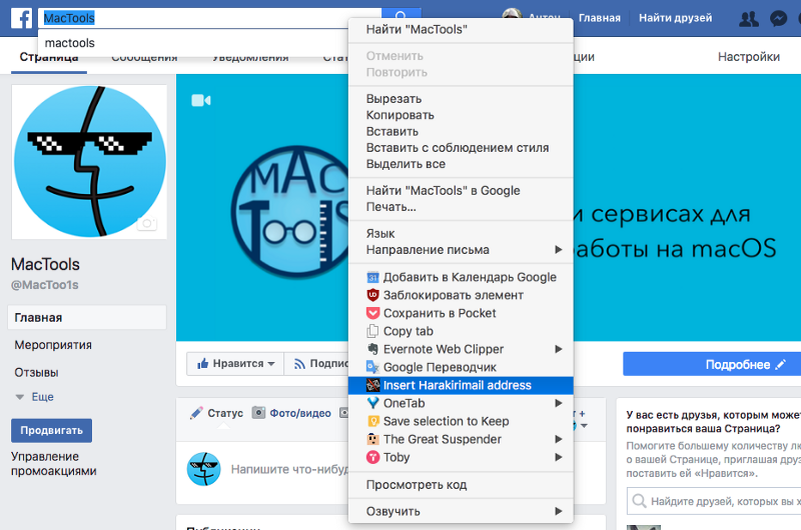Select Главная in left sidebar
Image resolution: width=801 pixels, height=530 pixels.
pyautogui.click(x=87, y=318)
